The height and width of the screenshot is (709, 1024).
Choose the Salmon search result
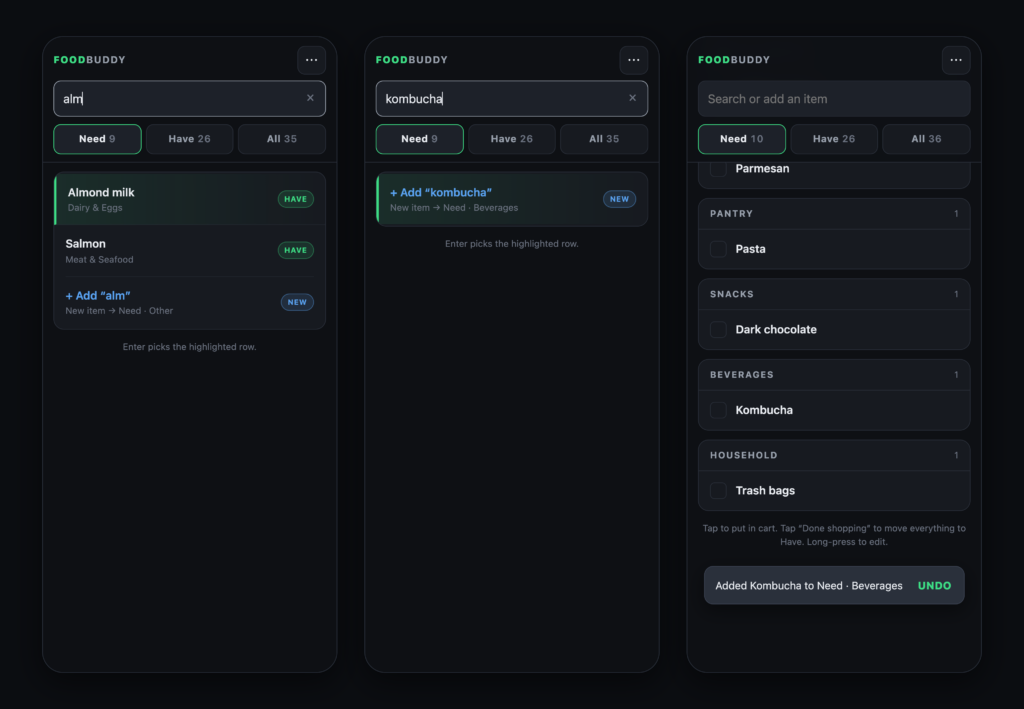click(x=189, y=251)
